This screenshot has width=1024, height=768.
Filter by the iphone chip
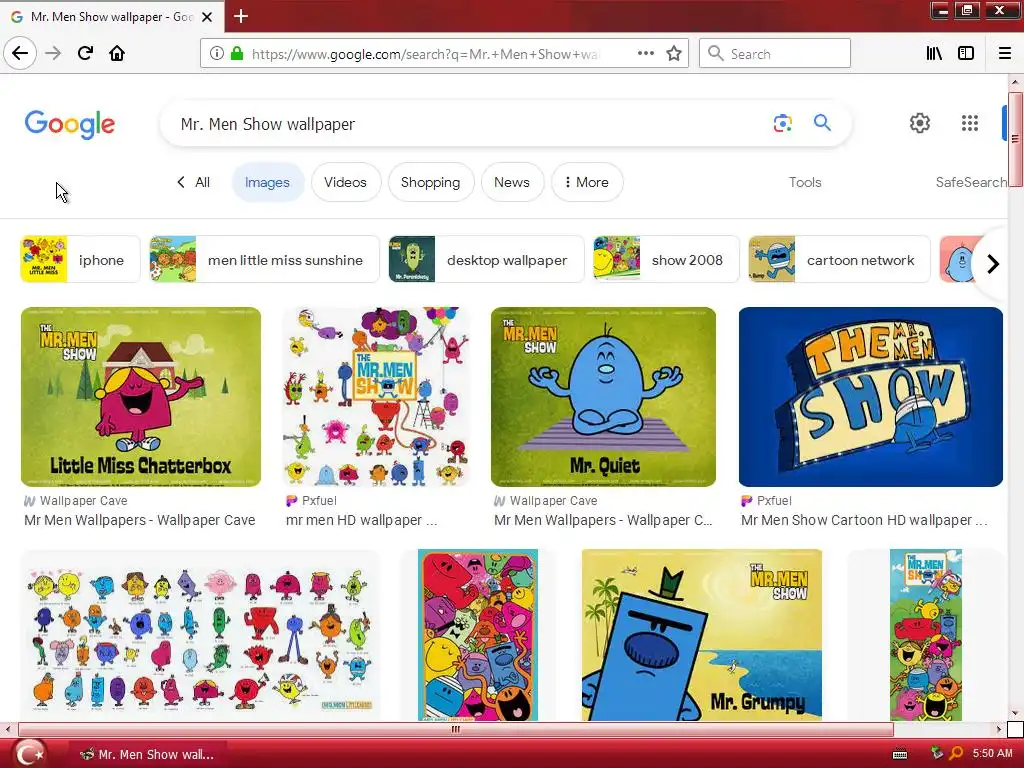pos(80,259)
